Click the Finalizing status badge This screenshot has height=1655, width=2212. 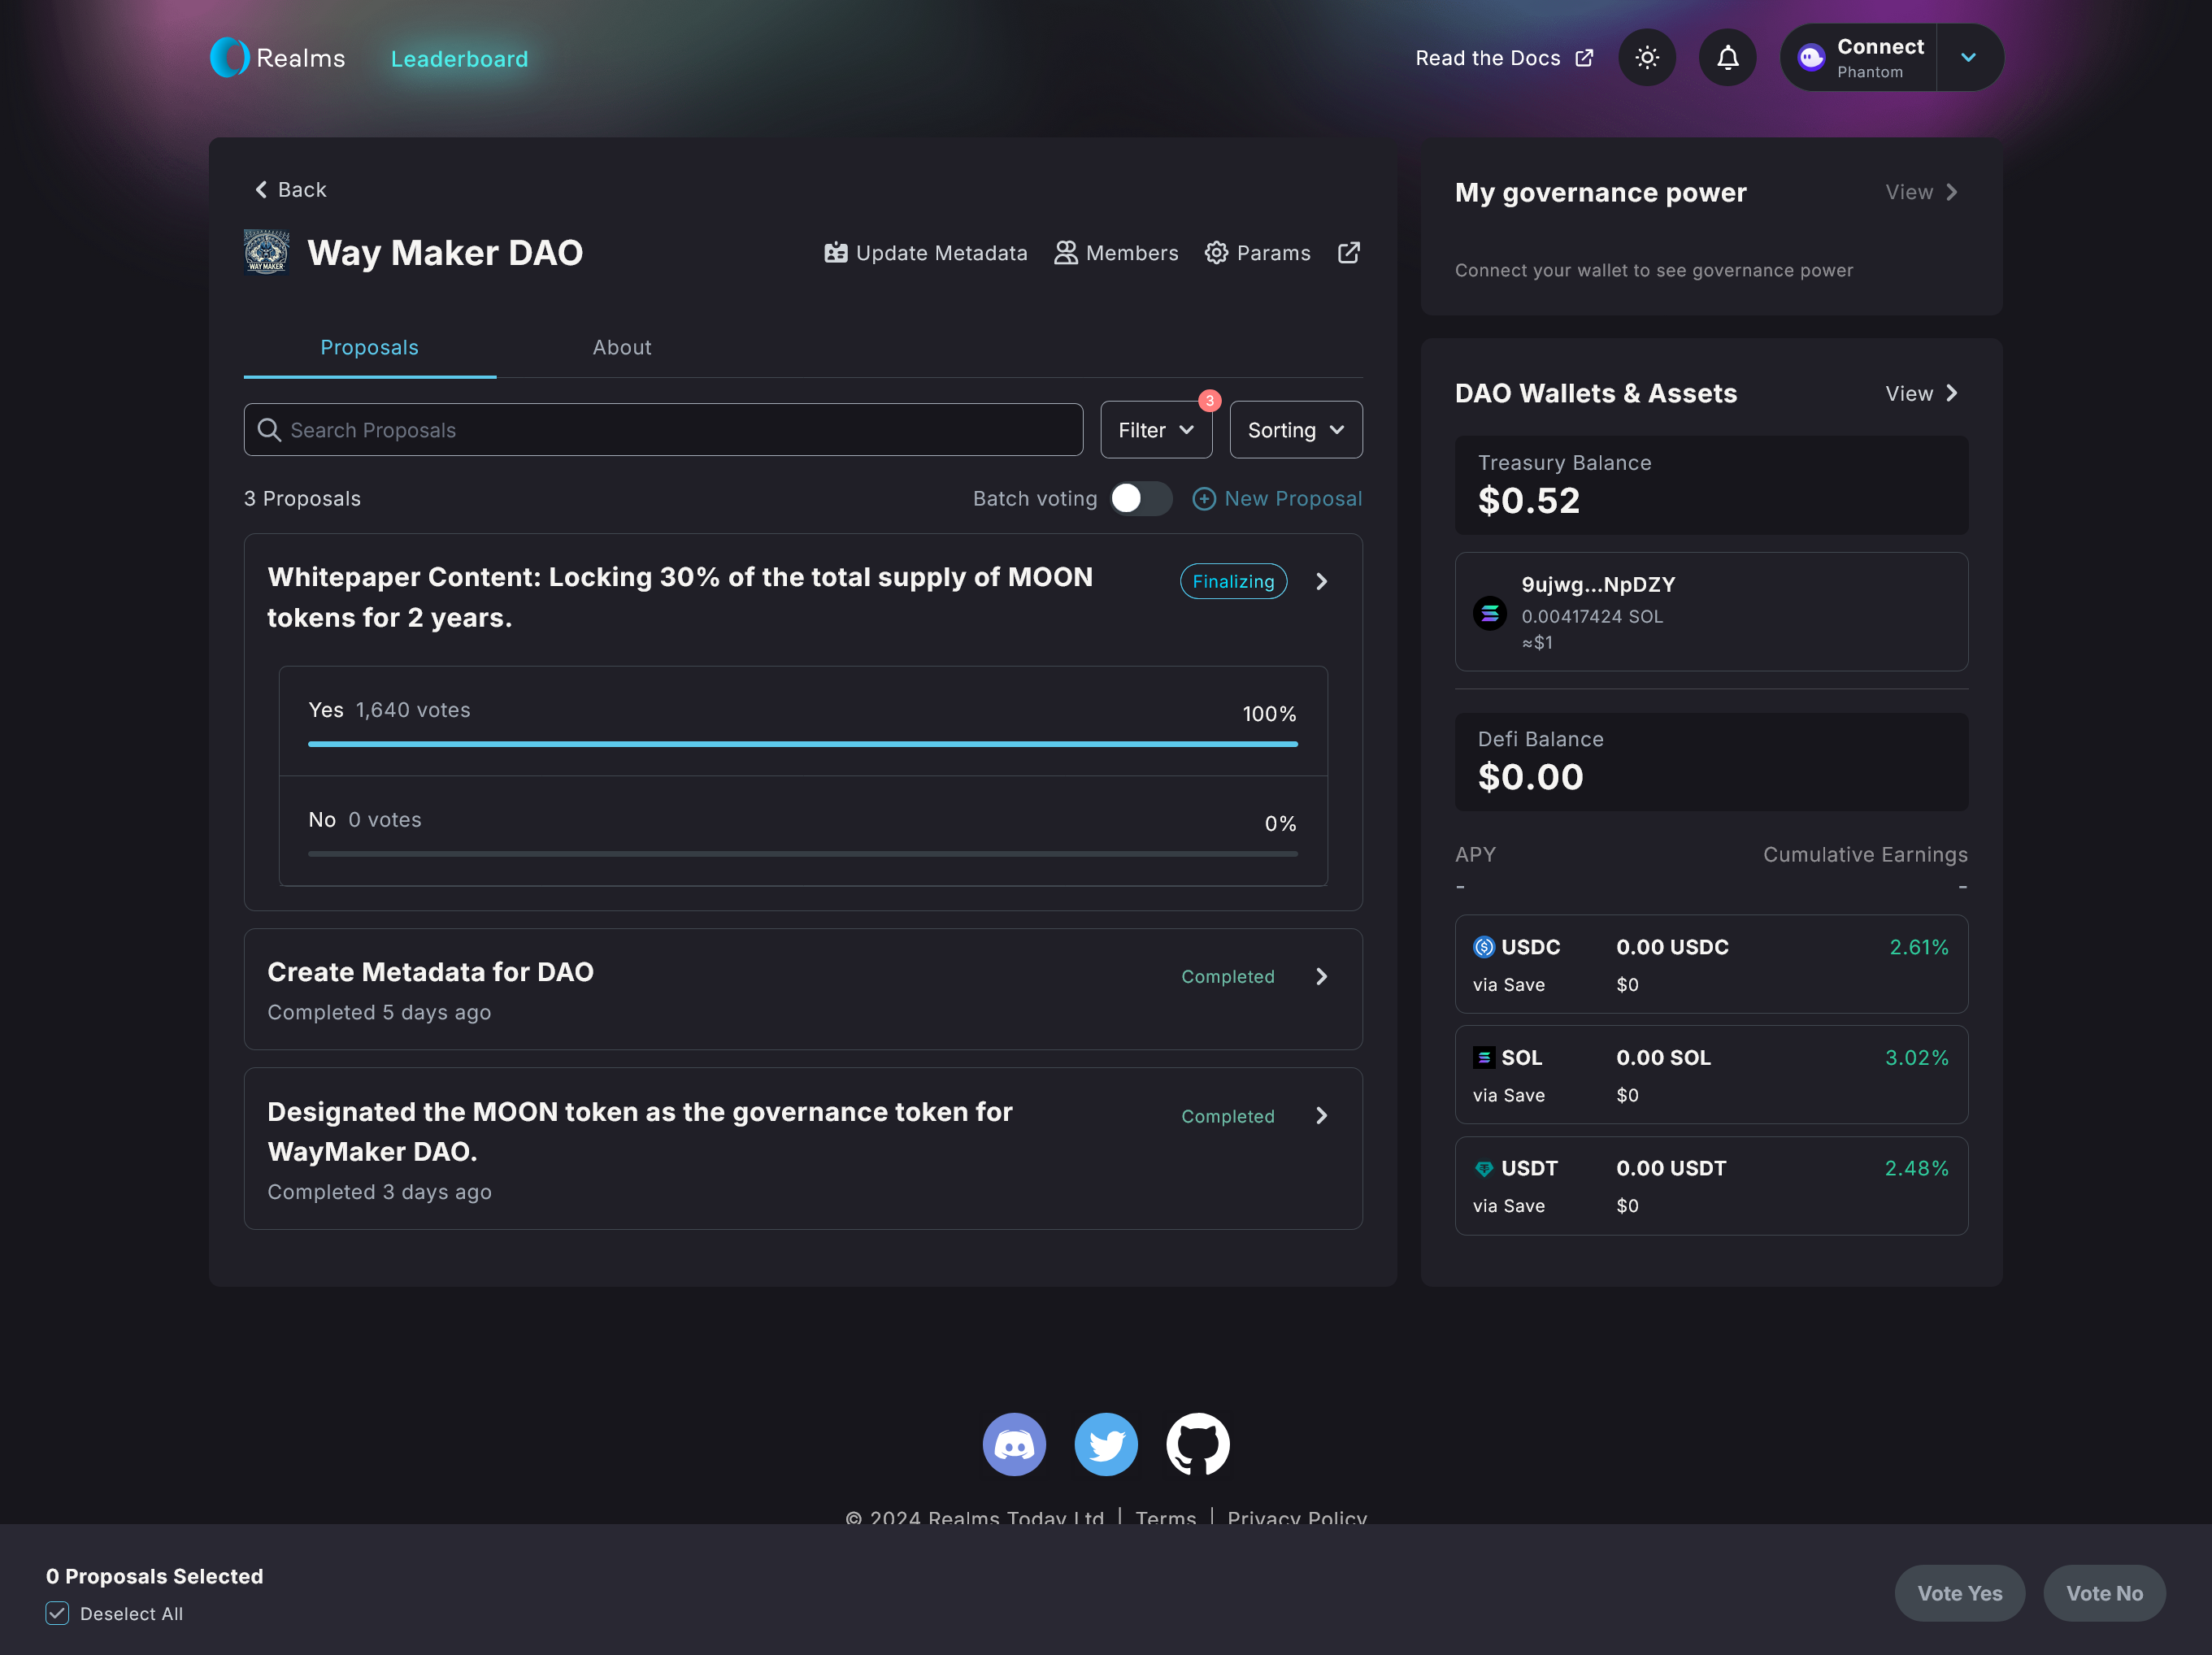pos(1233,582)
